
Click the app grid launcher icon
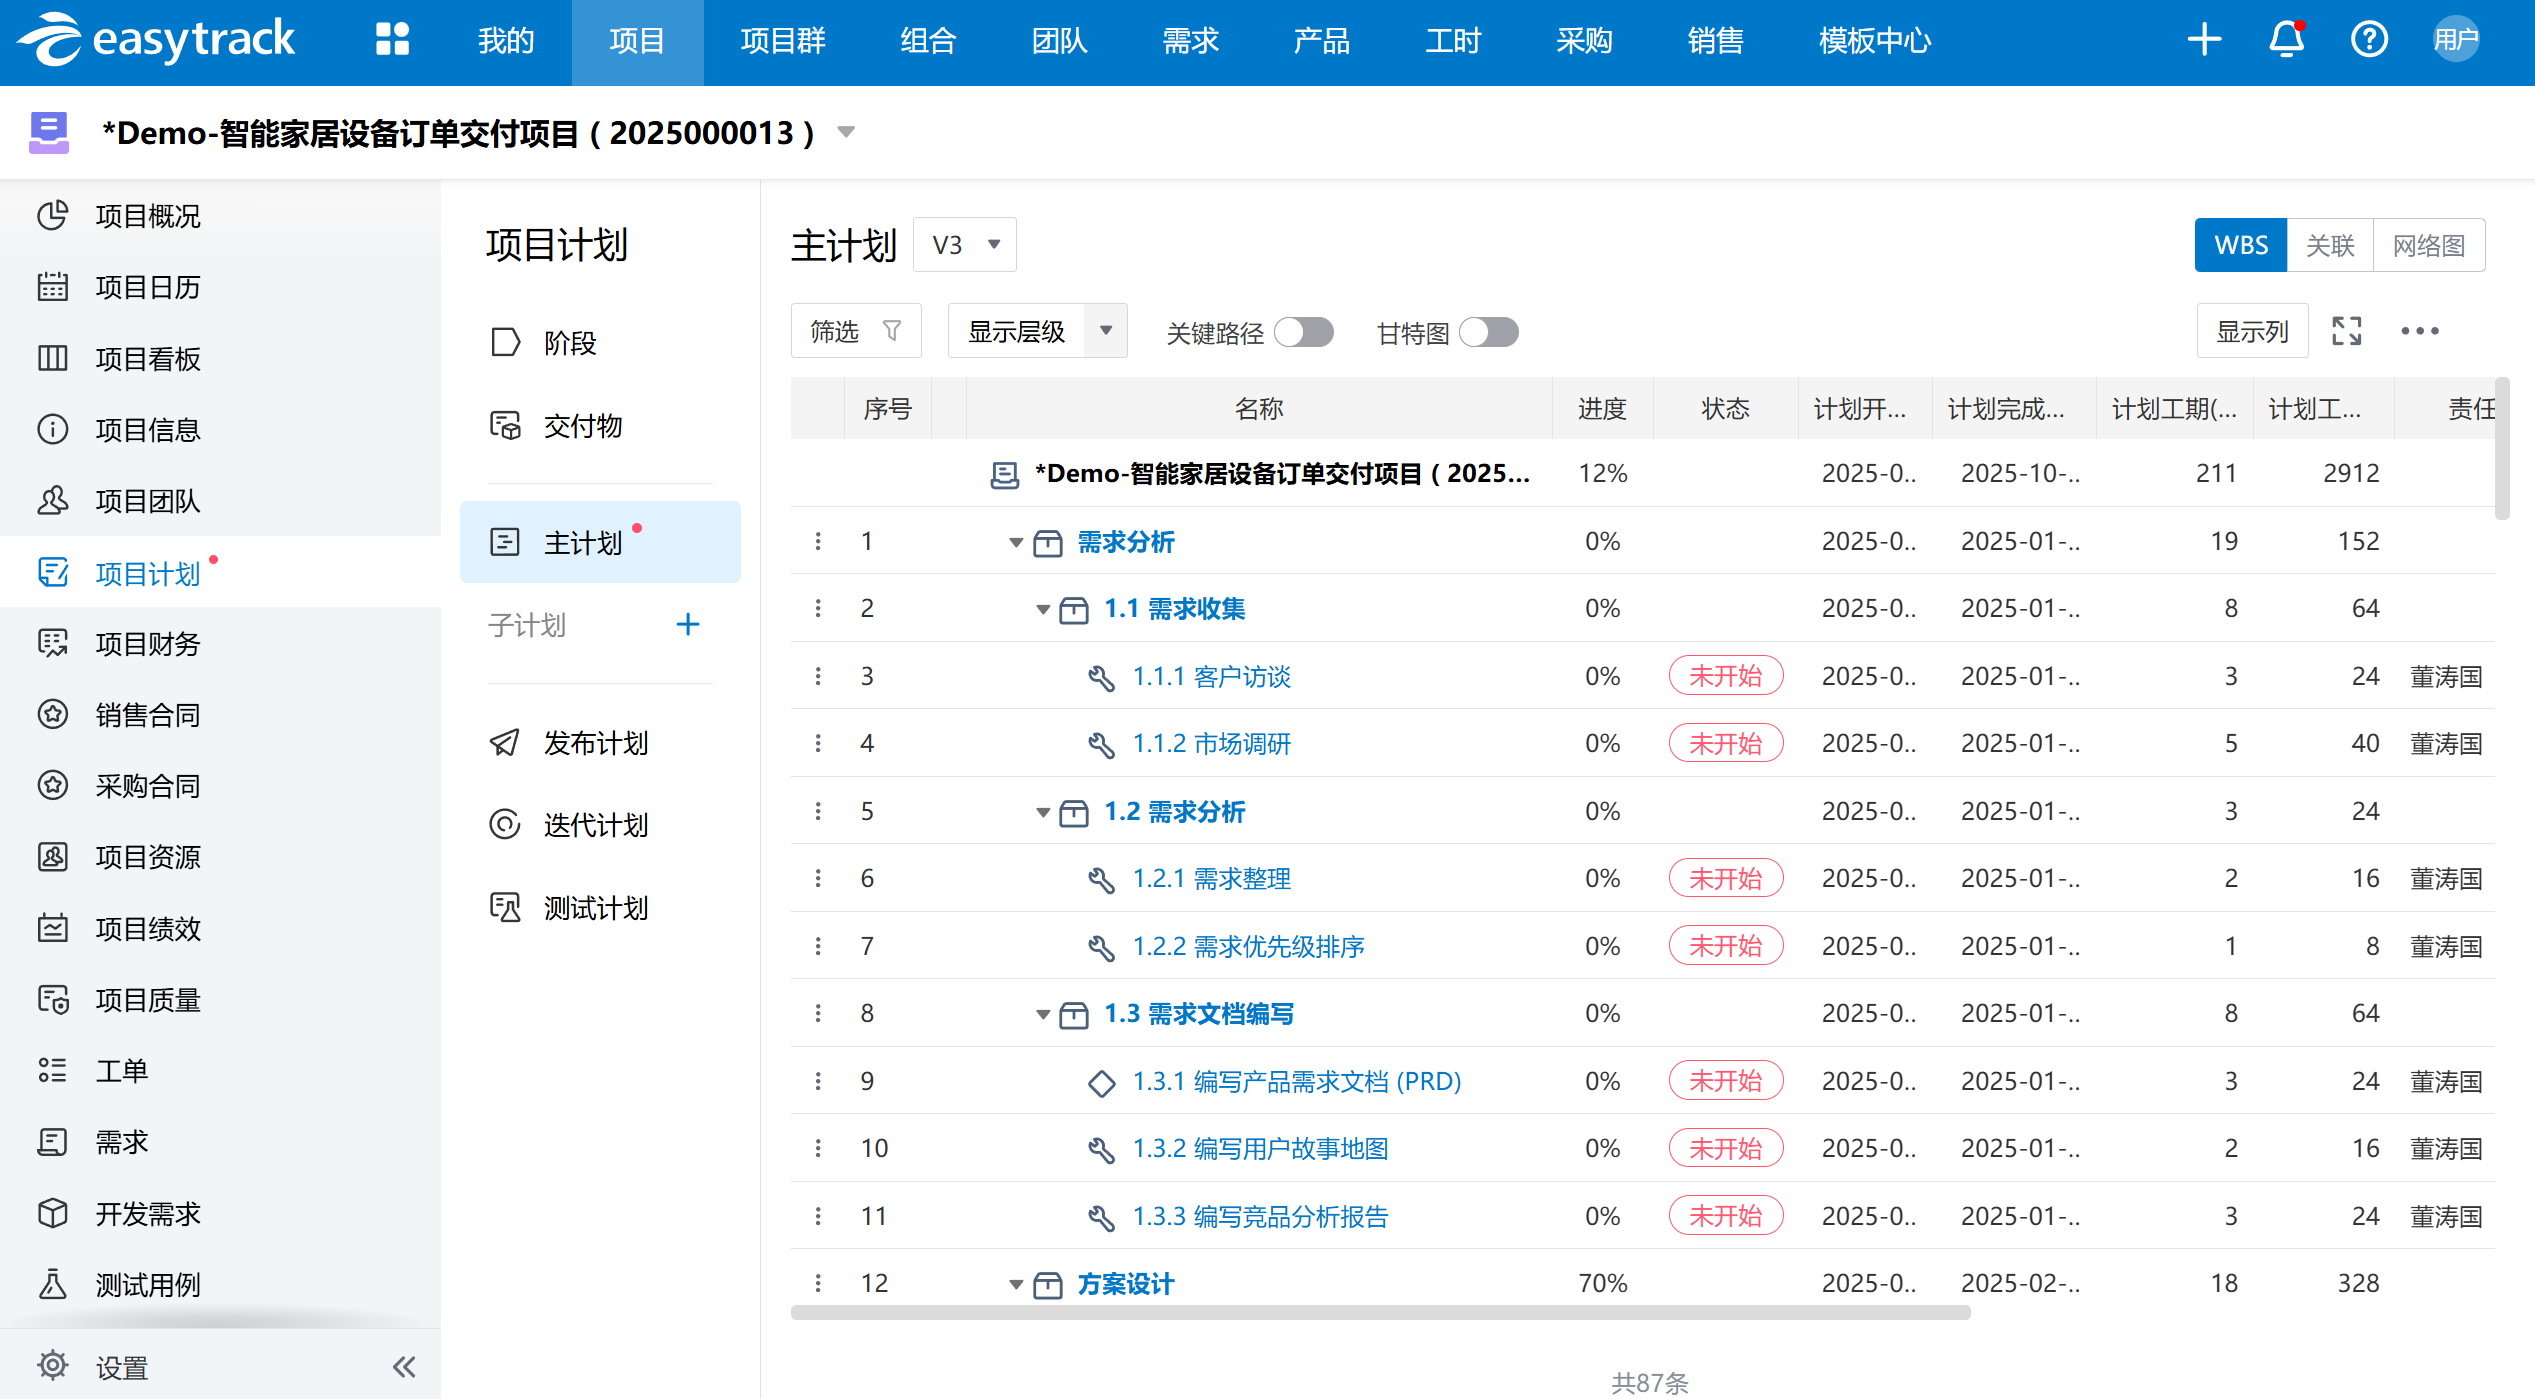click(x=392, y=40)
